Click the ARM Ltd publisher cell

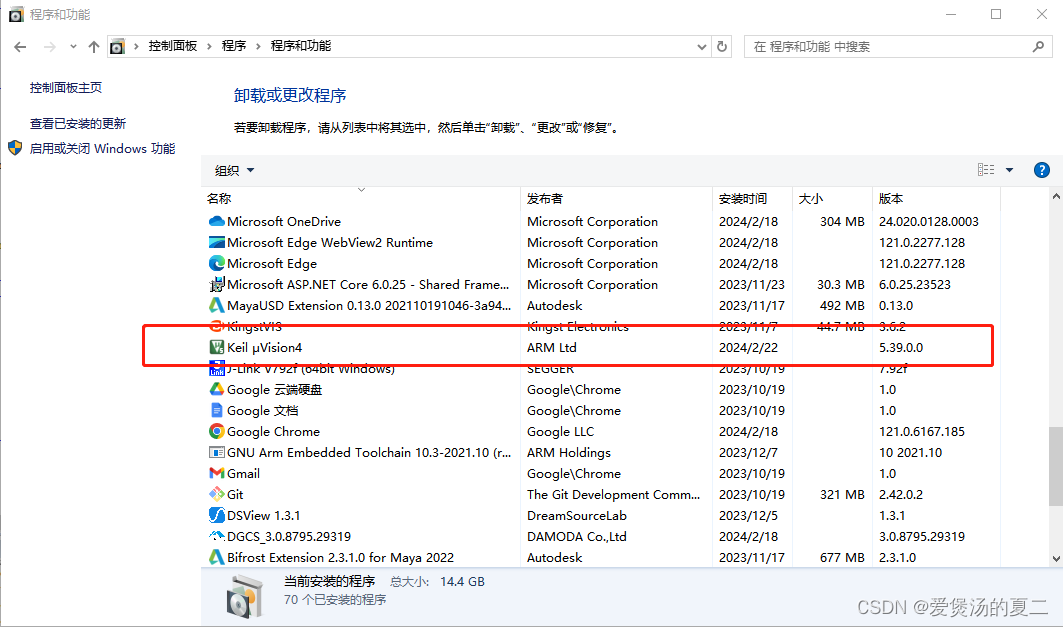[x=552, y=348]
